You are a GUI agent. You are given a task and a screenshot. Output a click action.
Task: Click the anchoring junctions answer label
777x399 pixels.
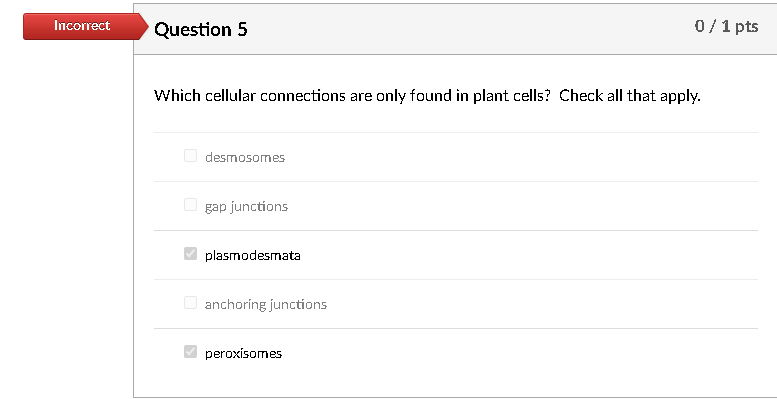[x=266, y=304]
